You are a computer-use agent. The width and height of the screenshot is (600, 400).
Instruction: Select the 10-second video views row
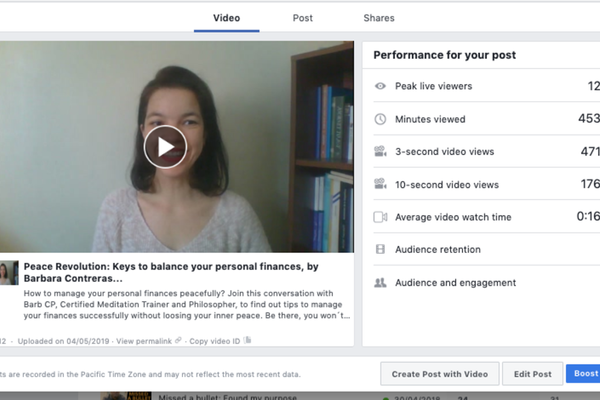click(x=486, y=184)
